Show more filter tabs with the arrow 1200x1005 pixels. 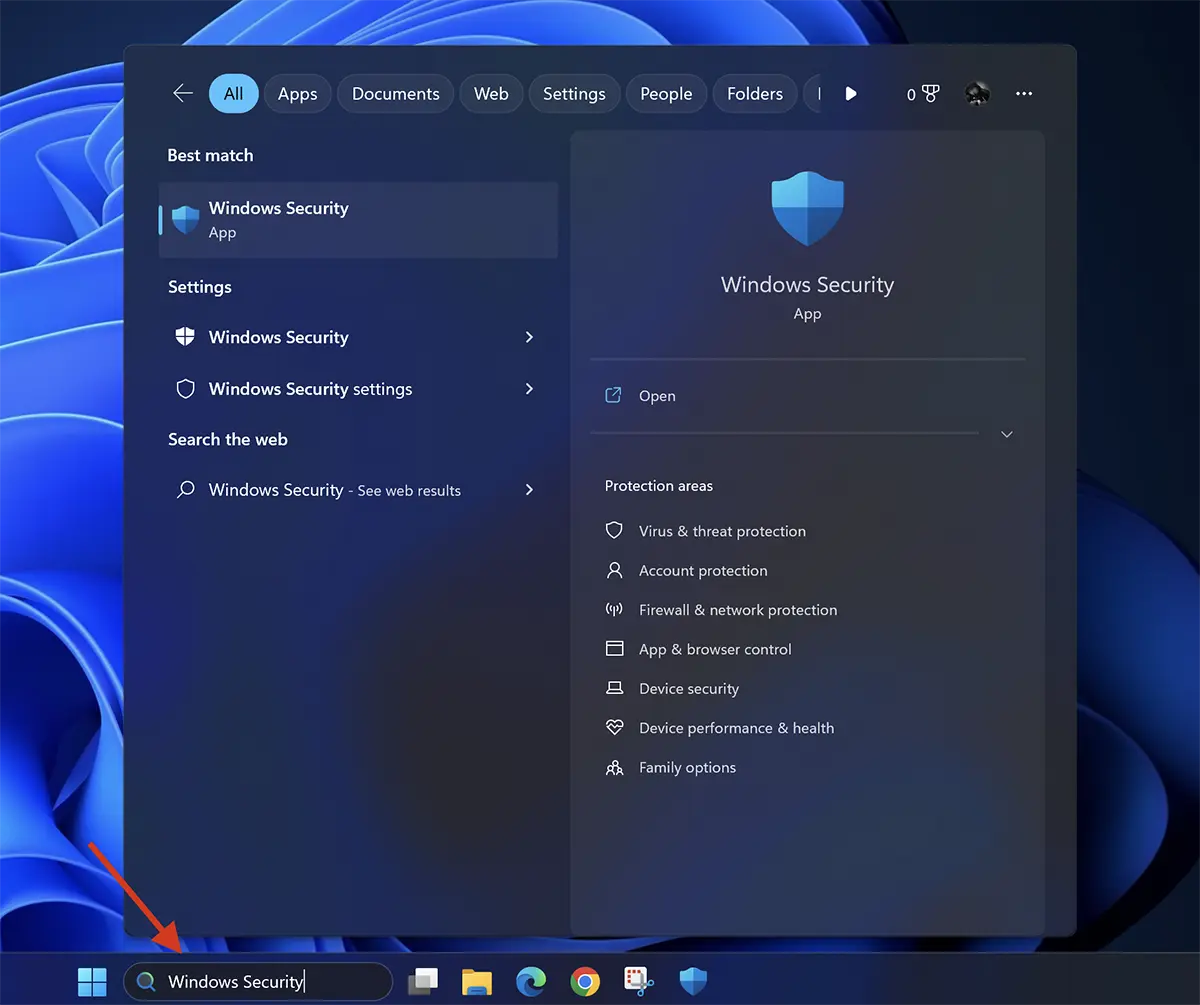pos(851,94)
